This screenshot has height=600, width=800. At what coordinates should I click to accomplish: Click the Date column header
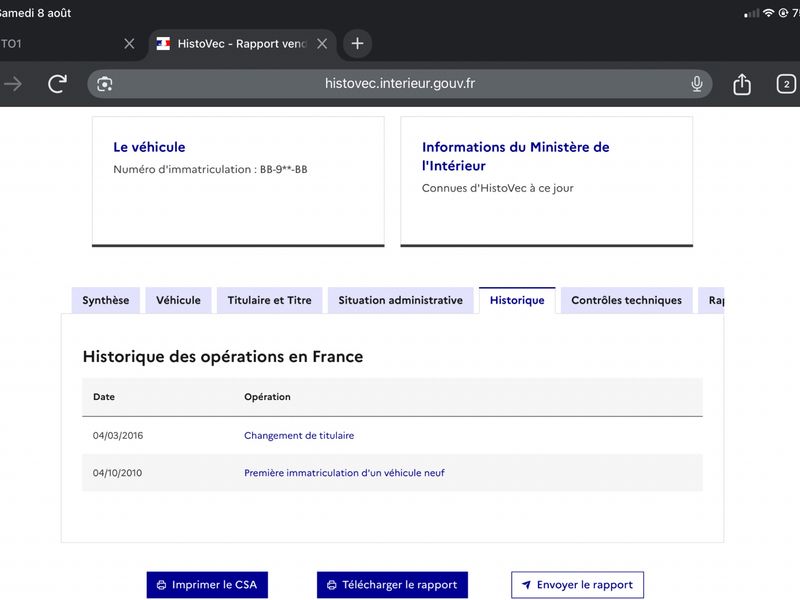104,397
